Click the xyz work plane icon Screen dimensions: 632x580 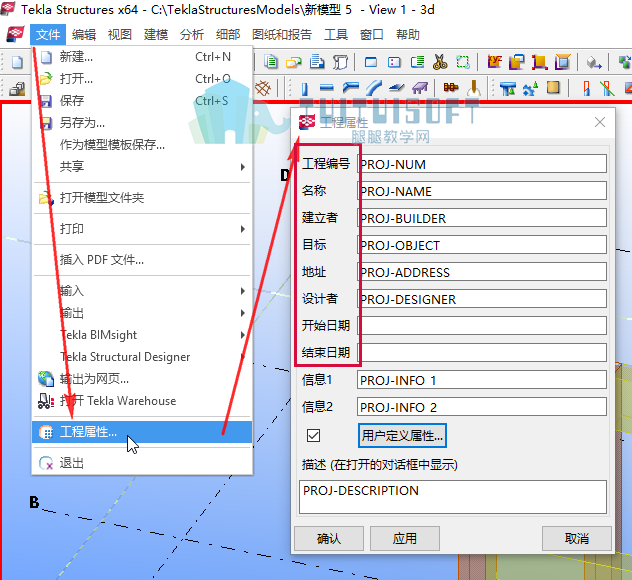point(495,62)
